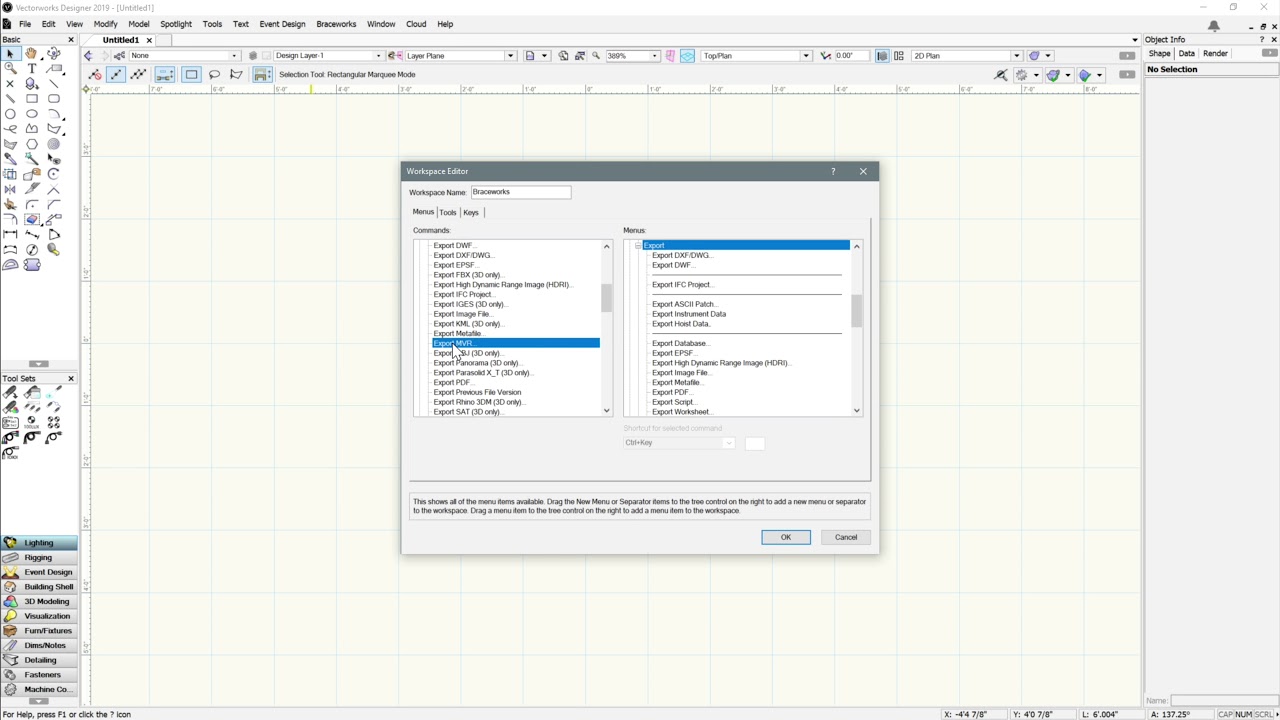Image resolution: width=1280 pixels, height=720 pixels.
Task: Close the Untitled1 document tab
Action: click(149, 40)
